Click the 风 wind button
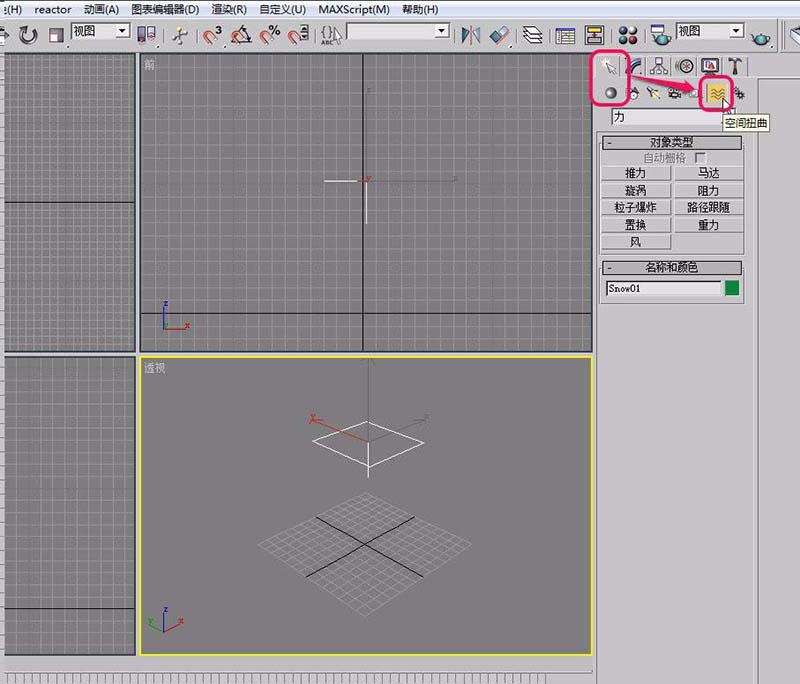 point(635,242)
